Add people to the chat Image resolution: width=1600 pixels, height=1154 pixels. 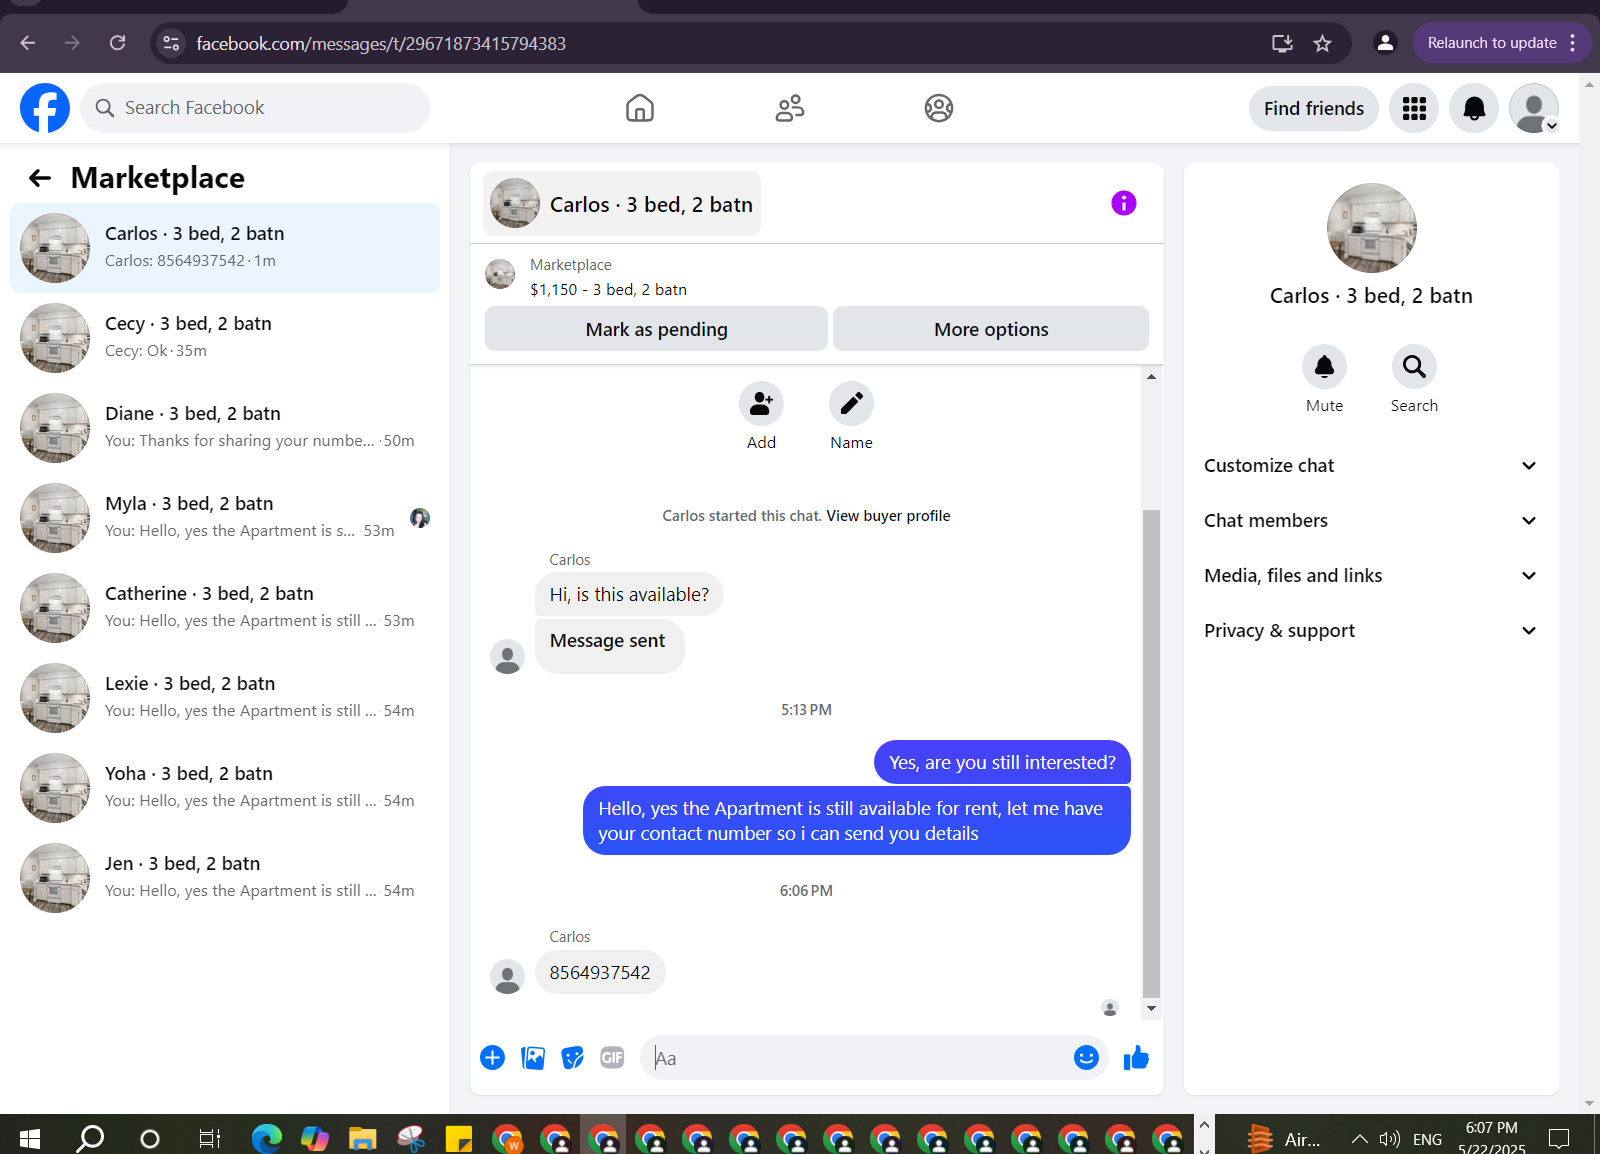point(761,403)
